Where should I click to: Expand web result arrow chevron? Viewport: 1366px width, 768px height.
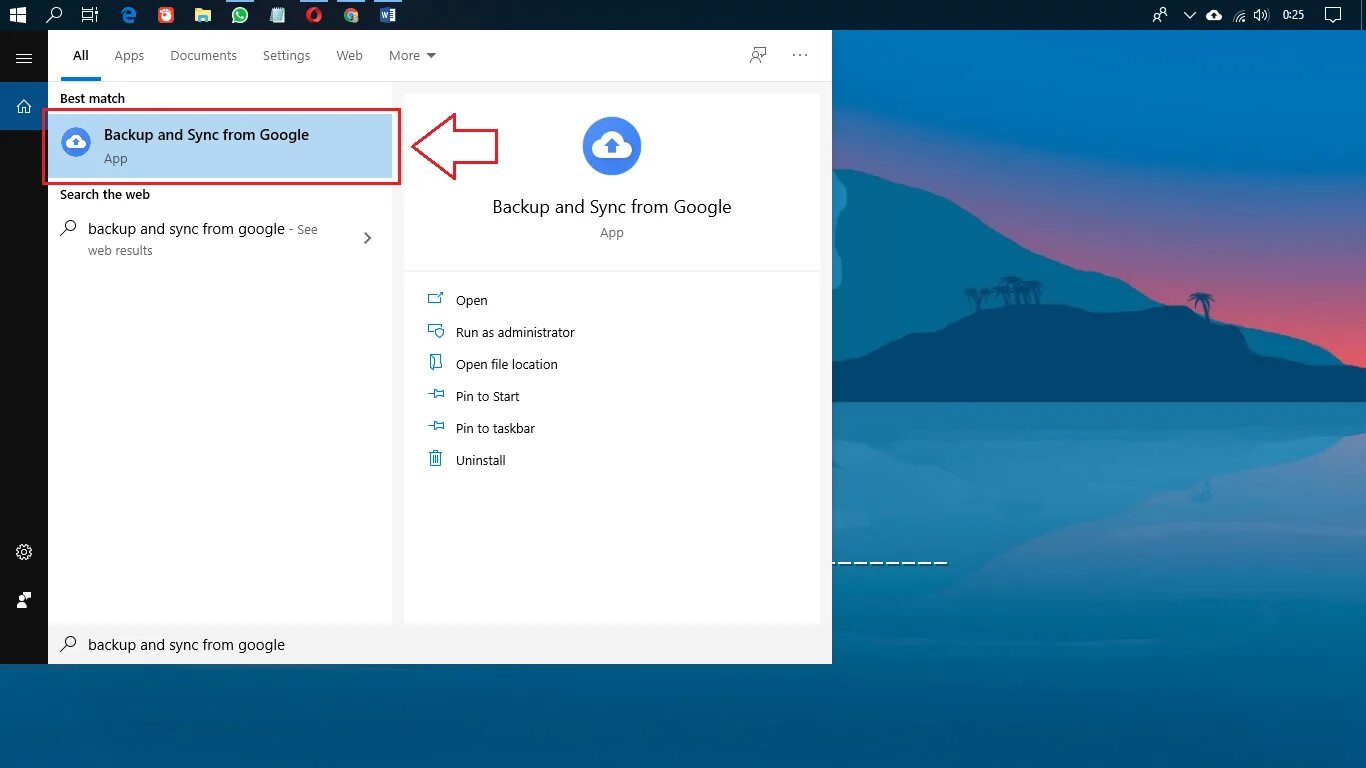[367, 238]
